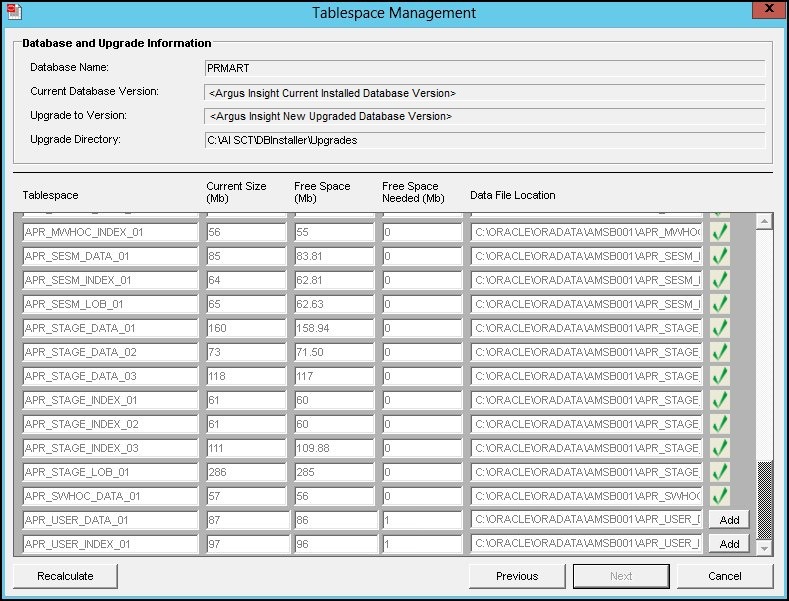Click the Upgrade Directory path field
Viewport: 789px width, 601px height.
tap(485, 140)
